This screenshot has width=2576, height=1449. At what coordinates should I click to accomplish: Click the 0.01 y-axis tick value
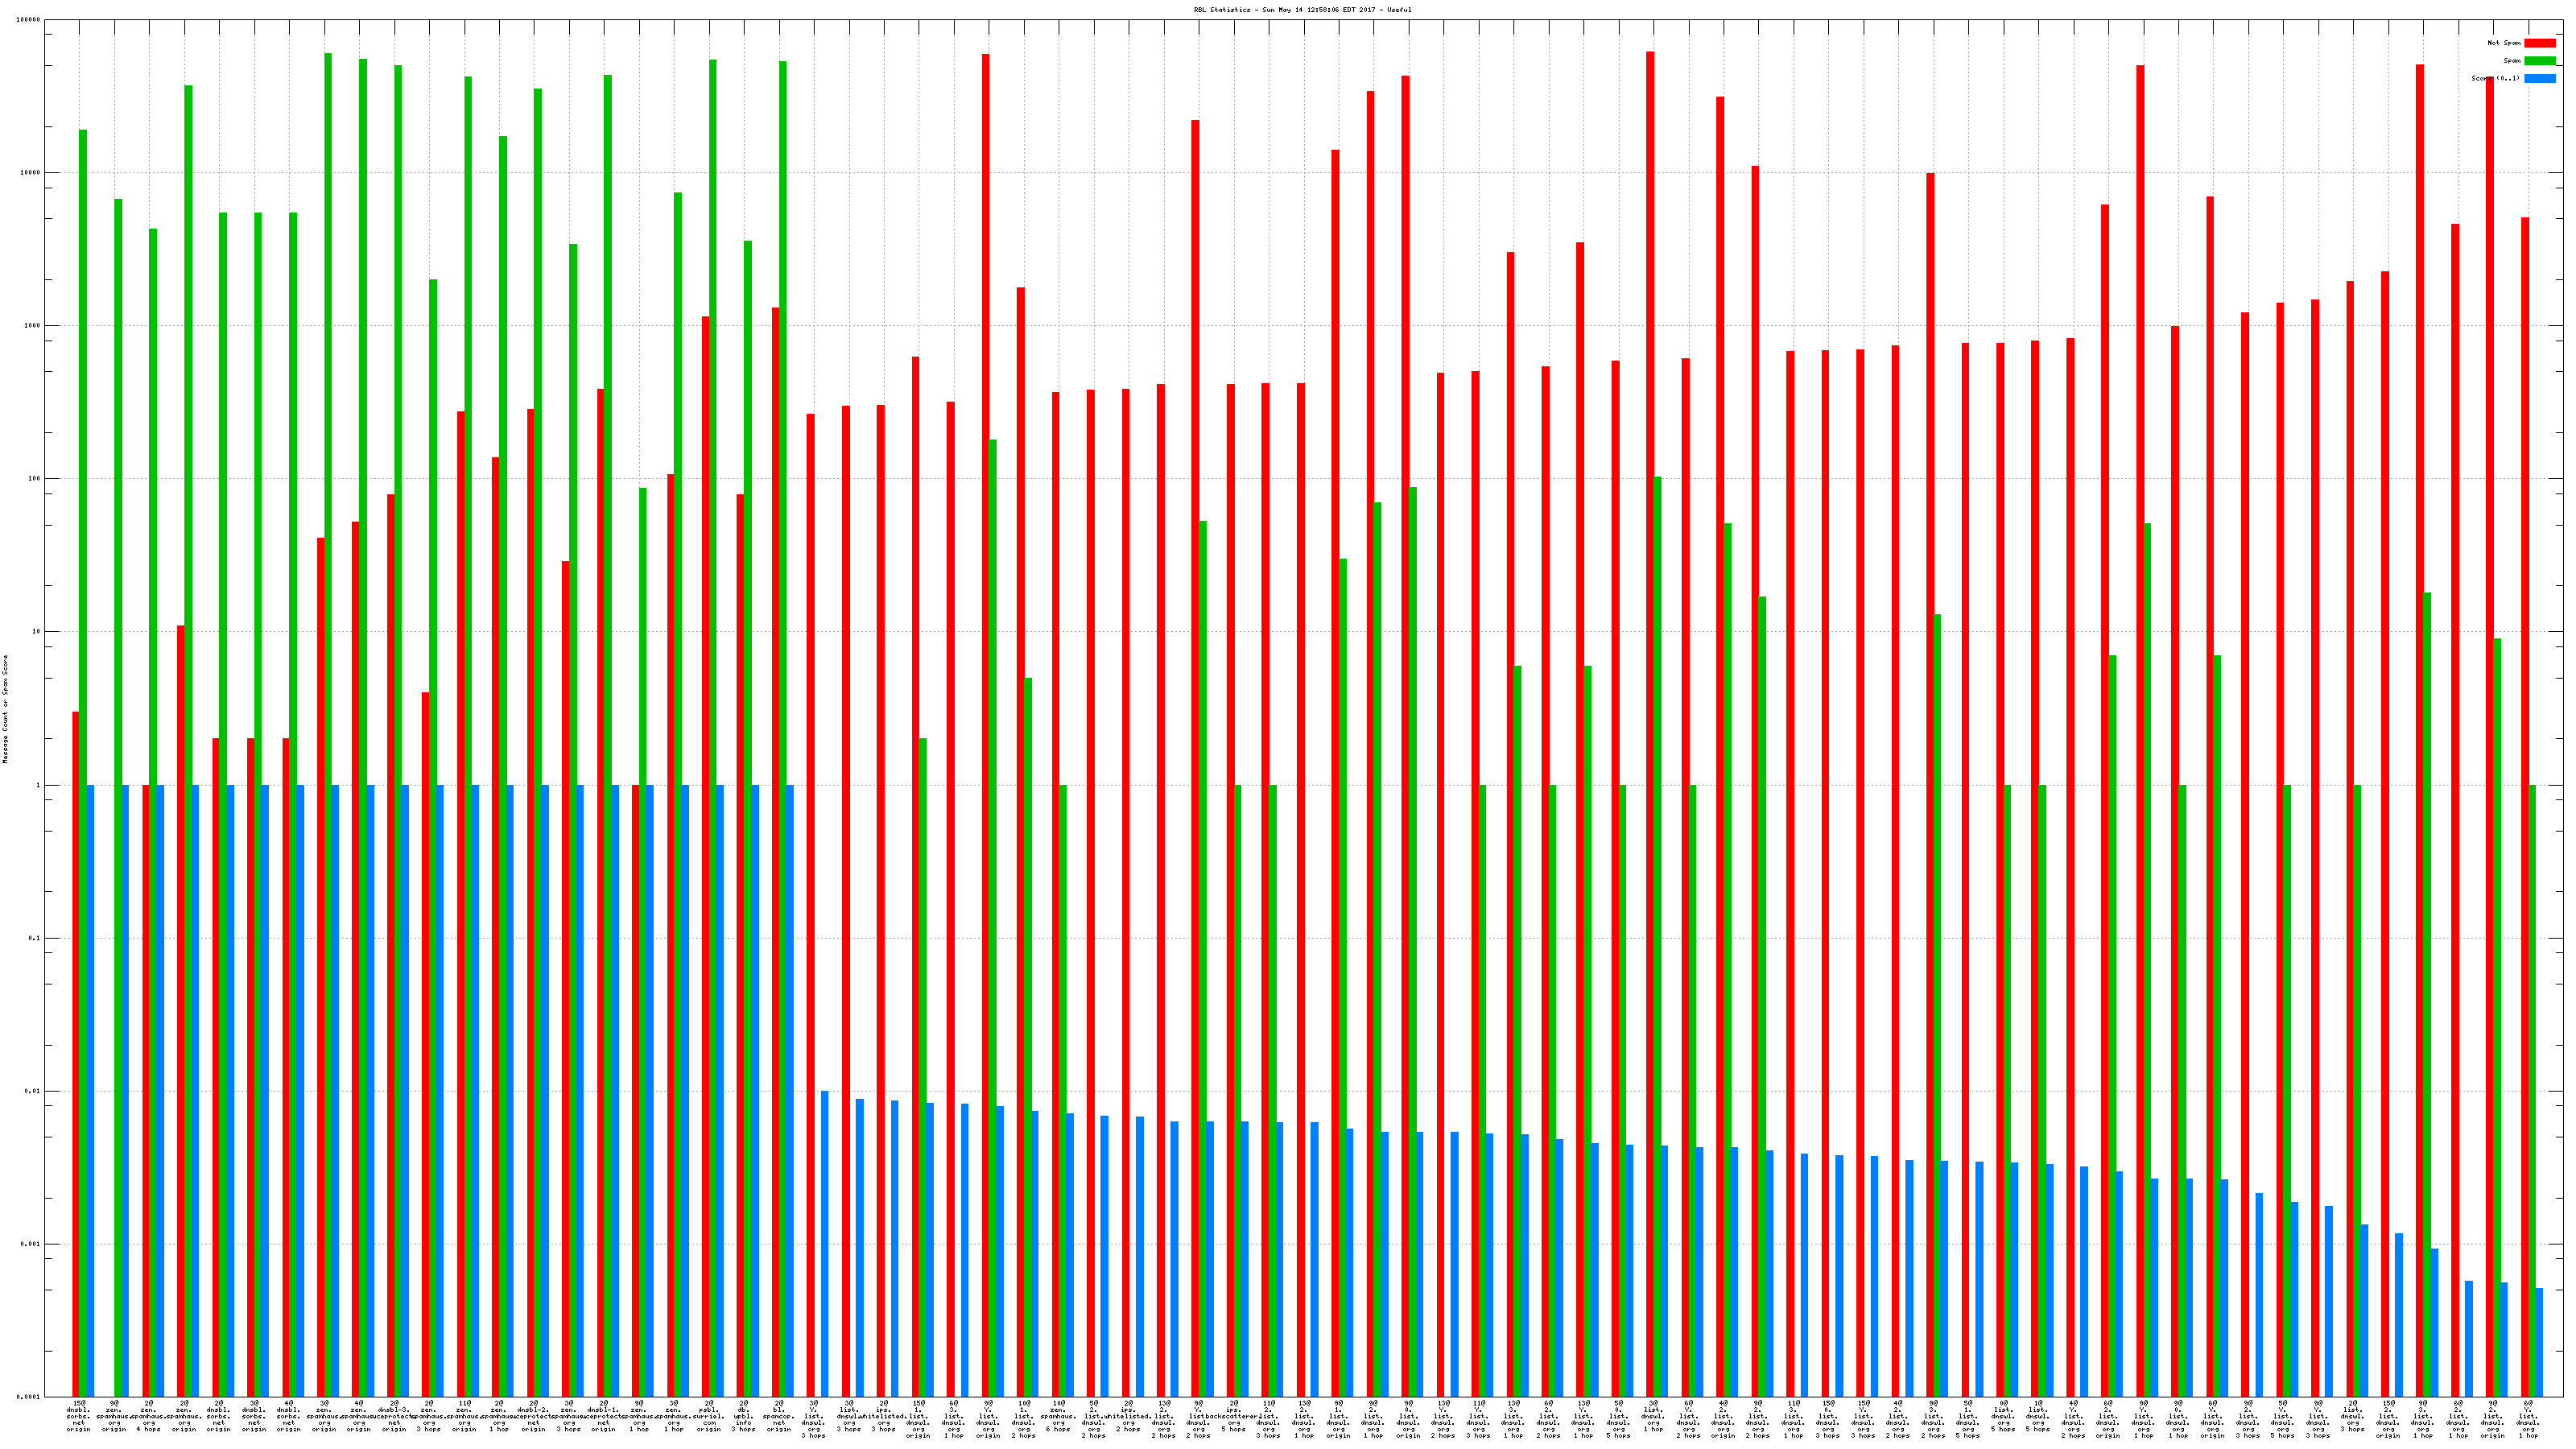pos(32,1091)
